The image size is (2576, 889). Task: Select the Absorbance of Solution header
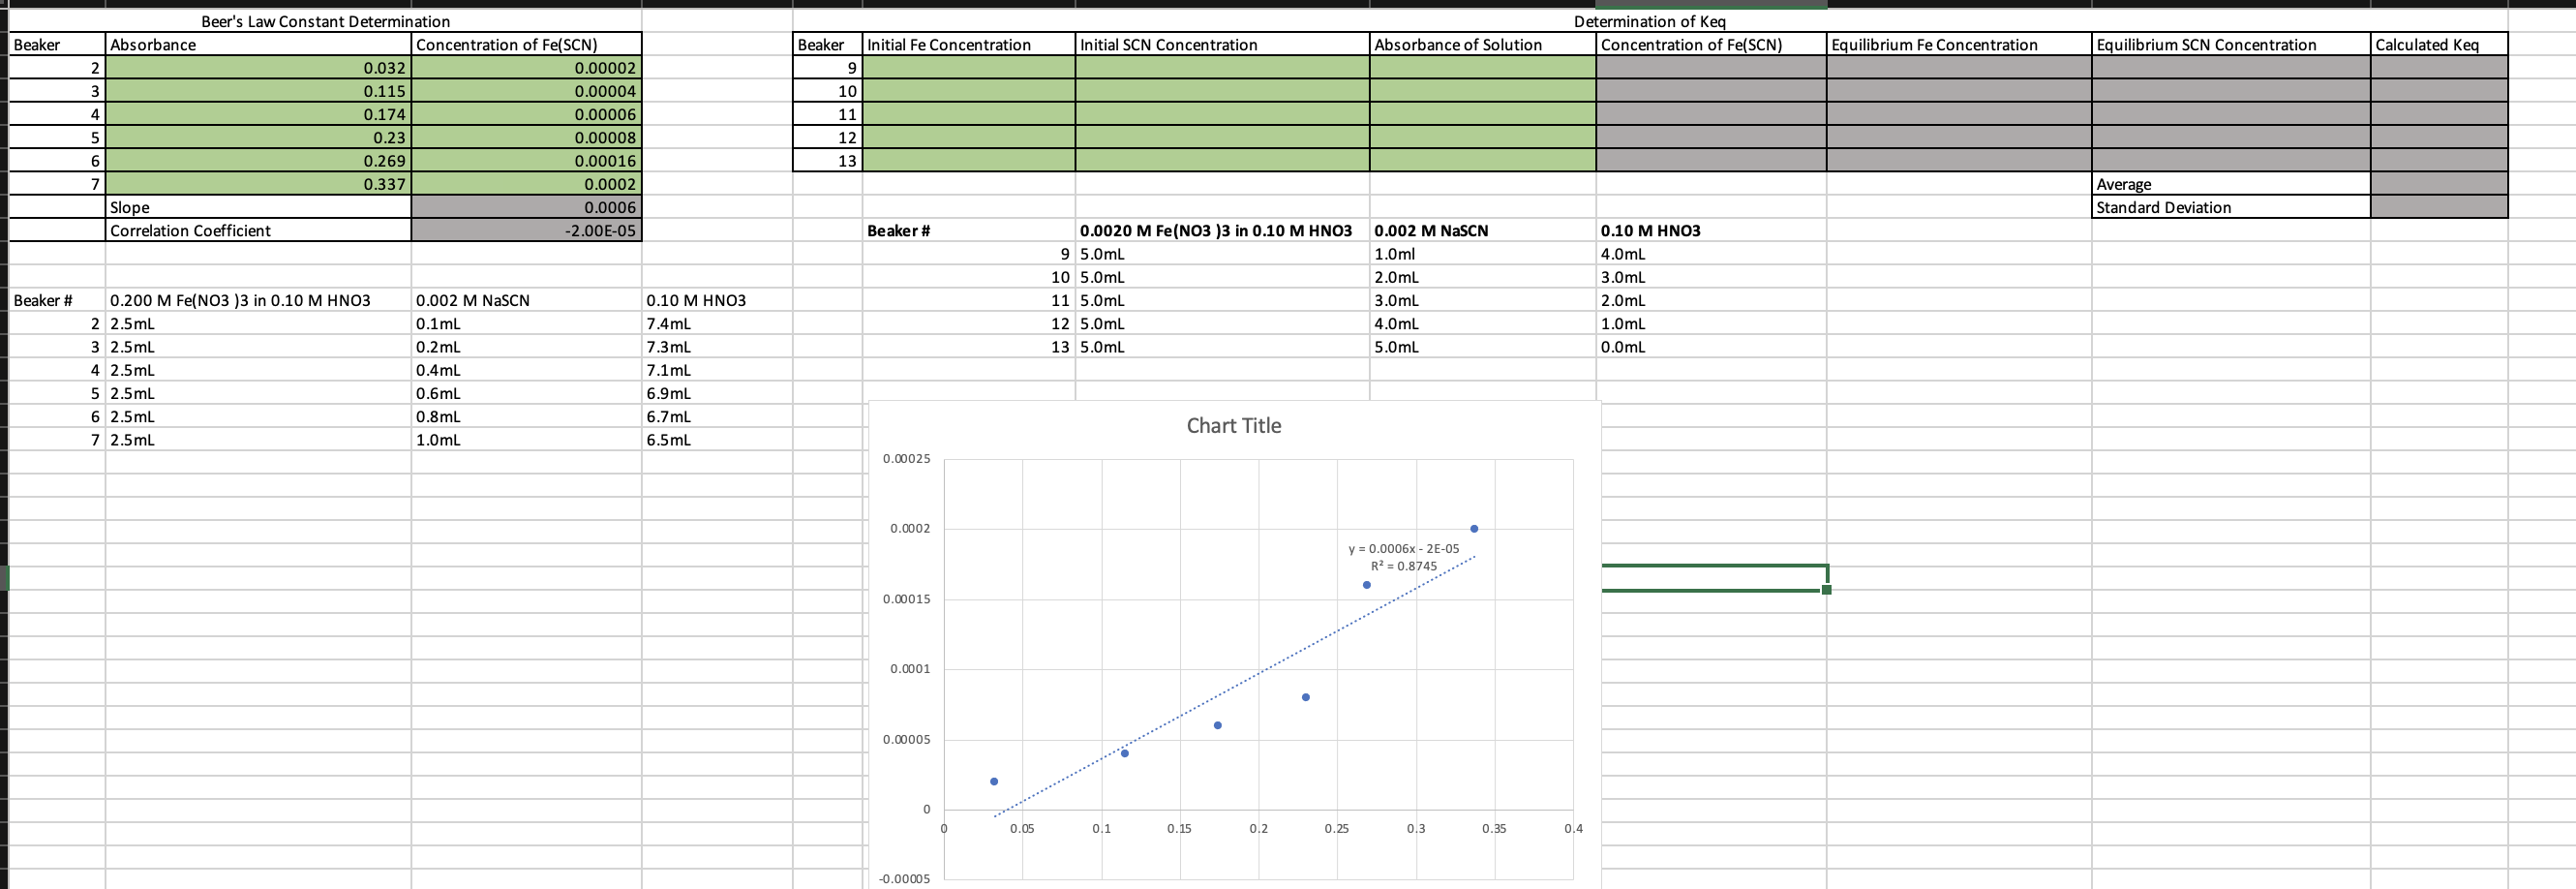pyautogui.click(x=1482, y=44)
